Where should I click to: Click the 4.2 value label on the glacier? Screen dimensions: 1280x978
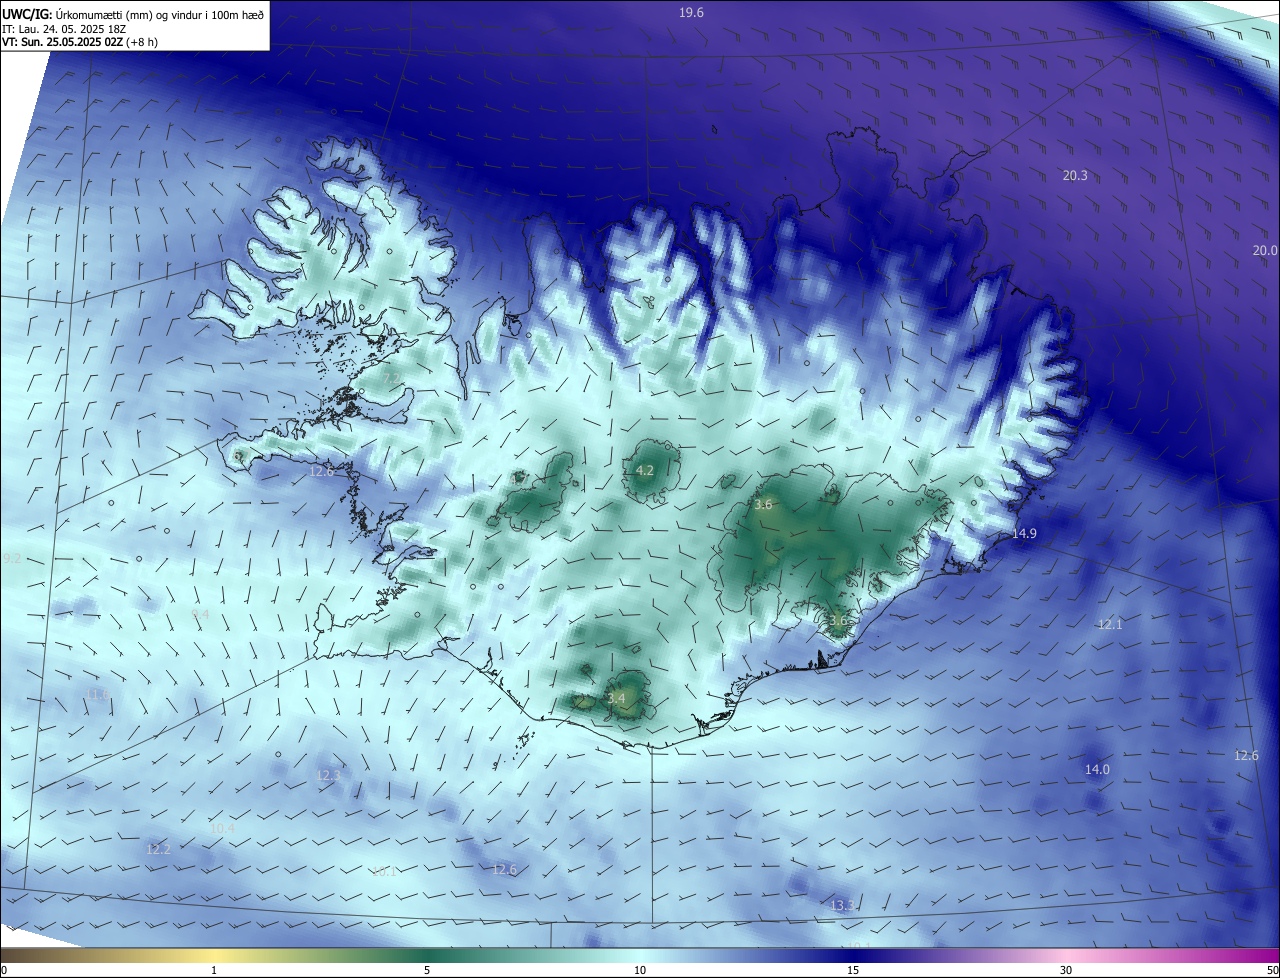[x=645, y=470]
